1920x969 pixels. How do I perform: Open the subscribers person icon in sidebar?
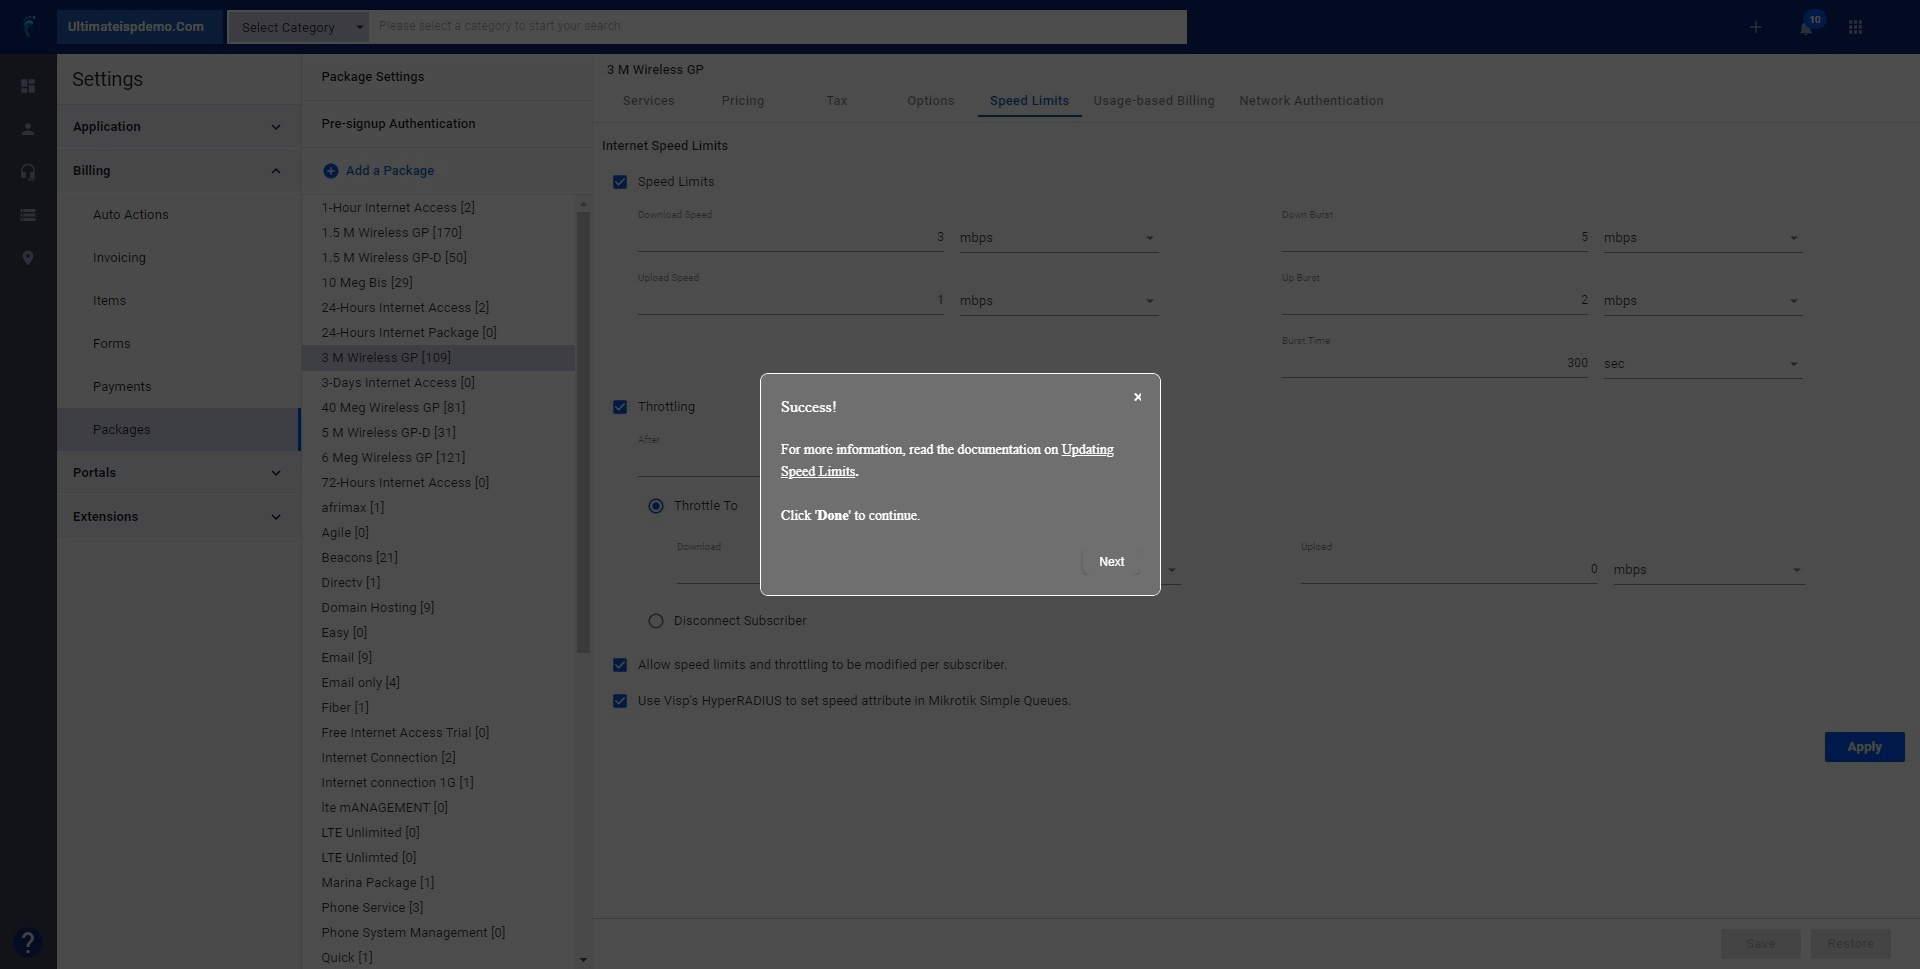(x=28, y=129)
